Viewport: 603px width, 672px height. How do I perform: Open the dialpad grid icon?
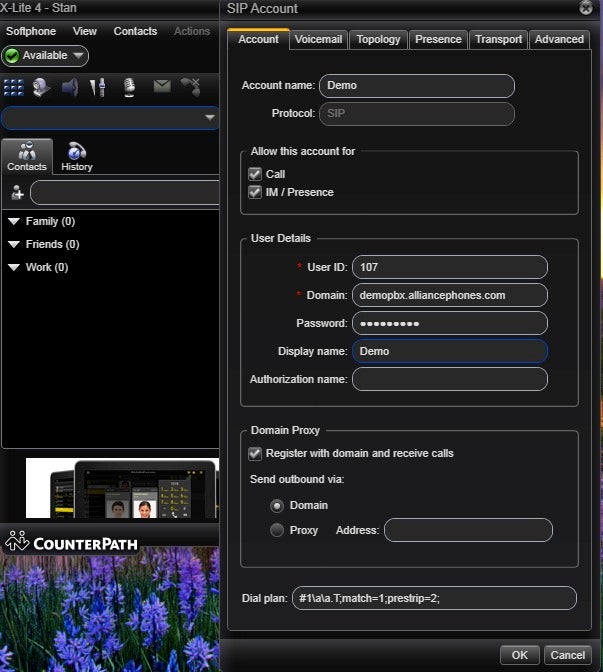14,87
